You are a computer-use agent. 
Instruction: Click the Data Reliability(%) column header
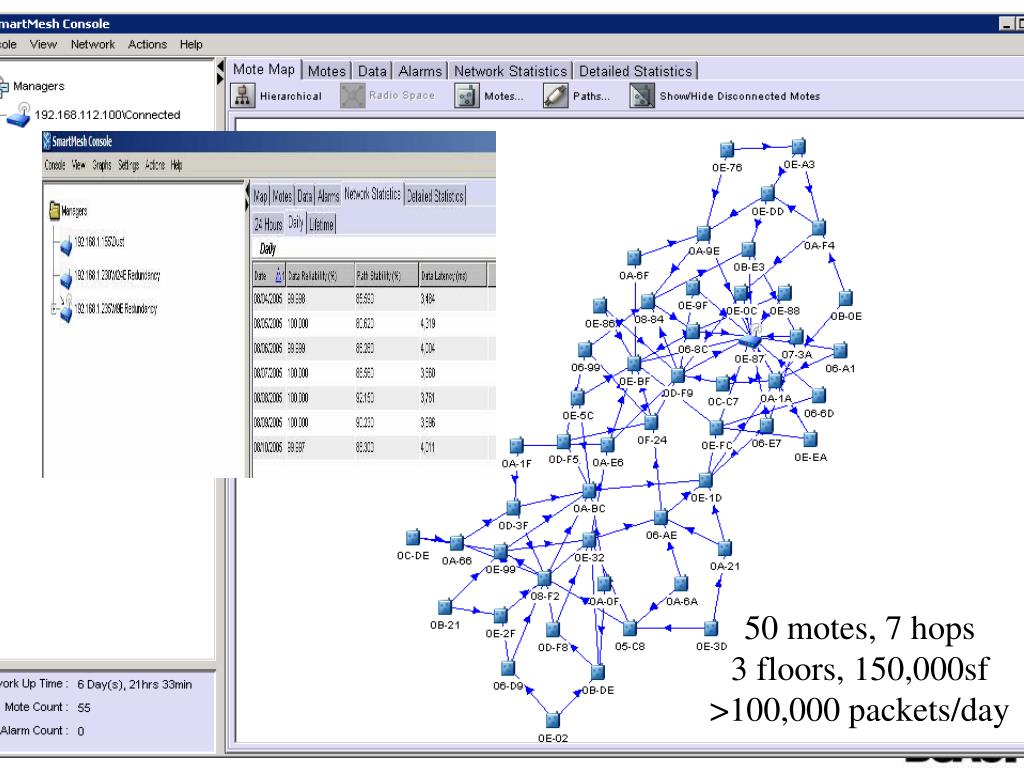[x=320, y=276]
